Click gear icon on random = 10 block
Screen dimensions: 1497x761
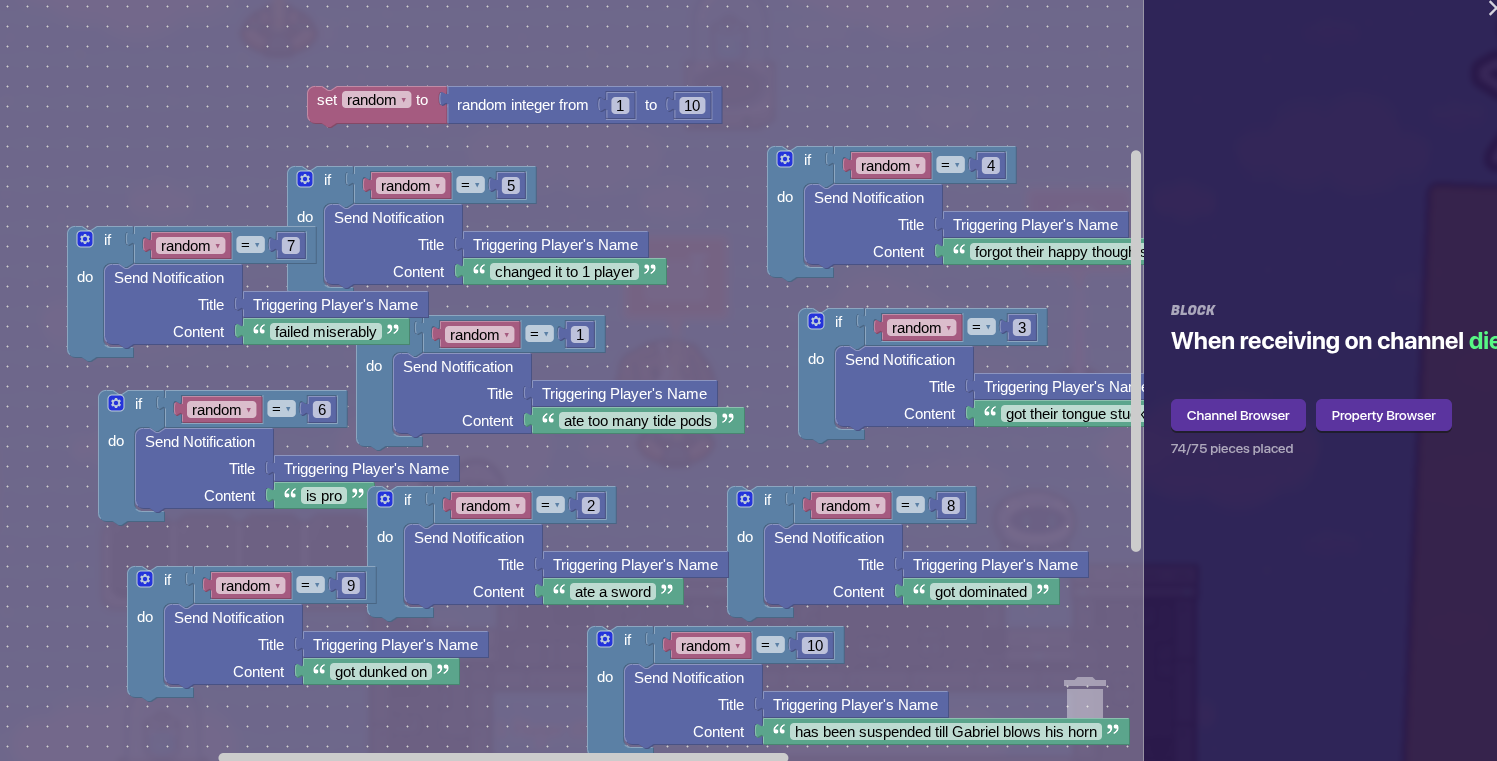point(605,640)
